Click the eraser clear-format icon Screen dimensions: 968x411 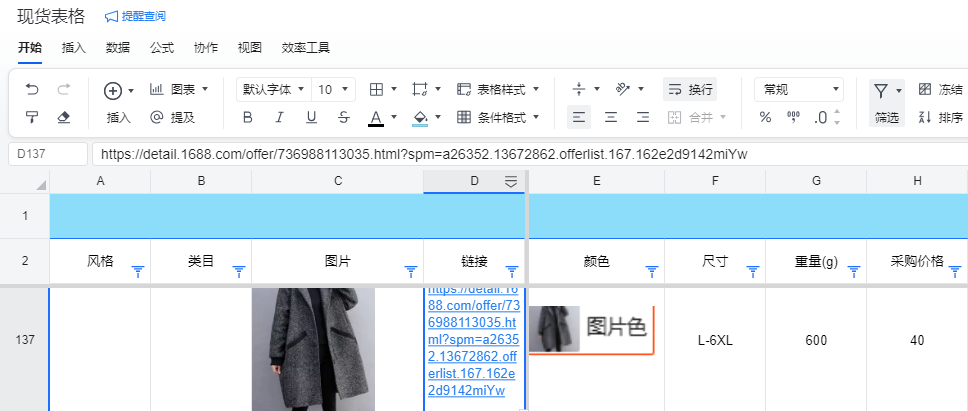point(64,117)
